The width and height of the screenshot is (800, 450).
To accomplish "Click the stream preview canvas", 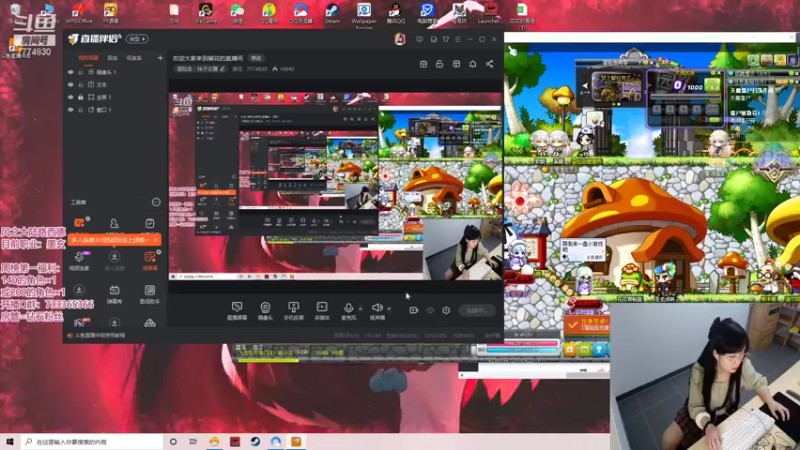I will point(336,186).
